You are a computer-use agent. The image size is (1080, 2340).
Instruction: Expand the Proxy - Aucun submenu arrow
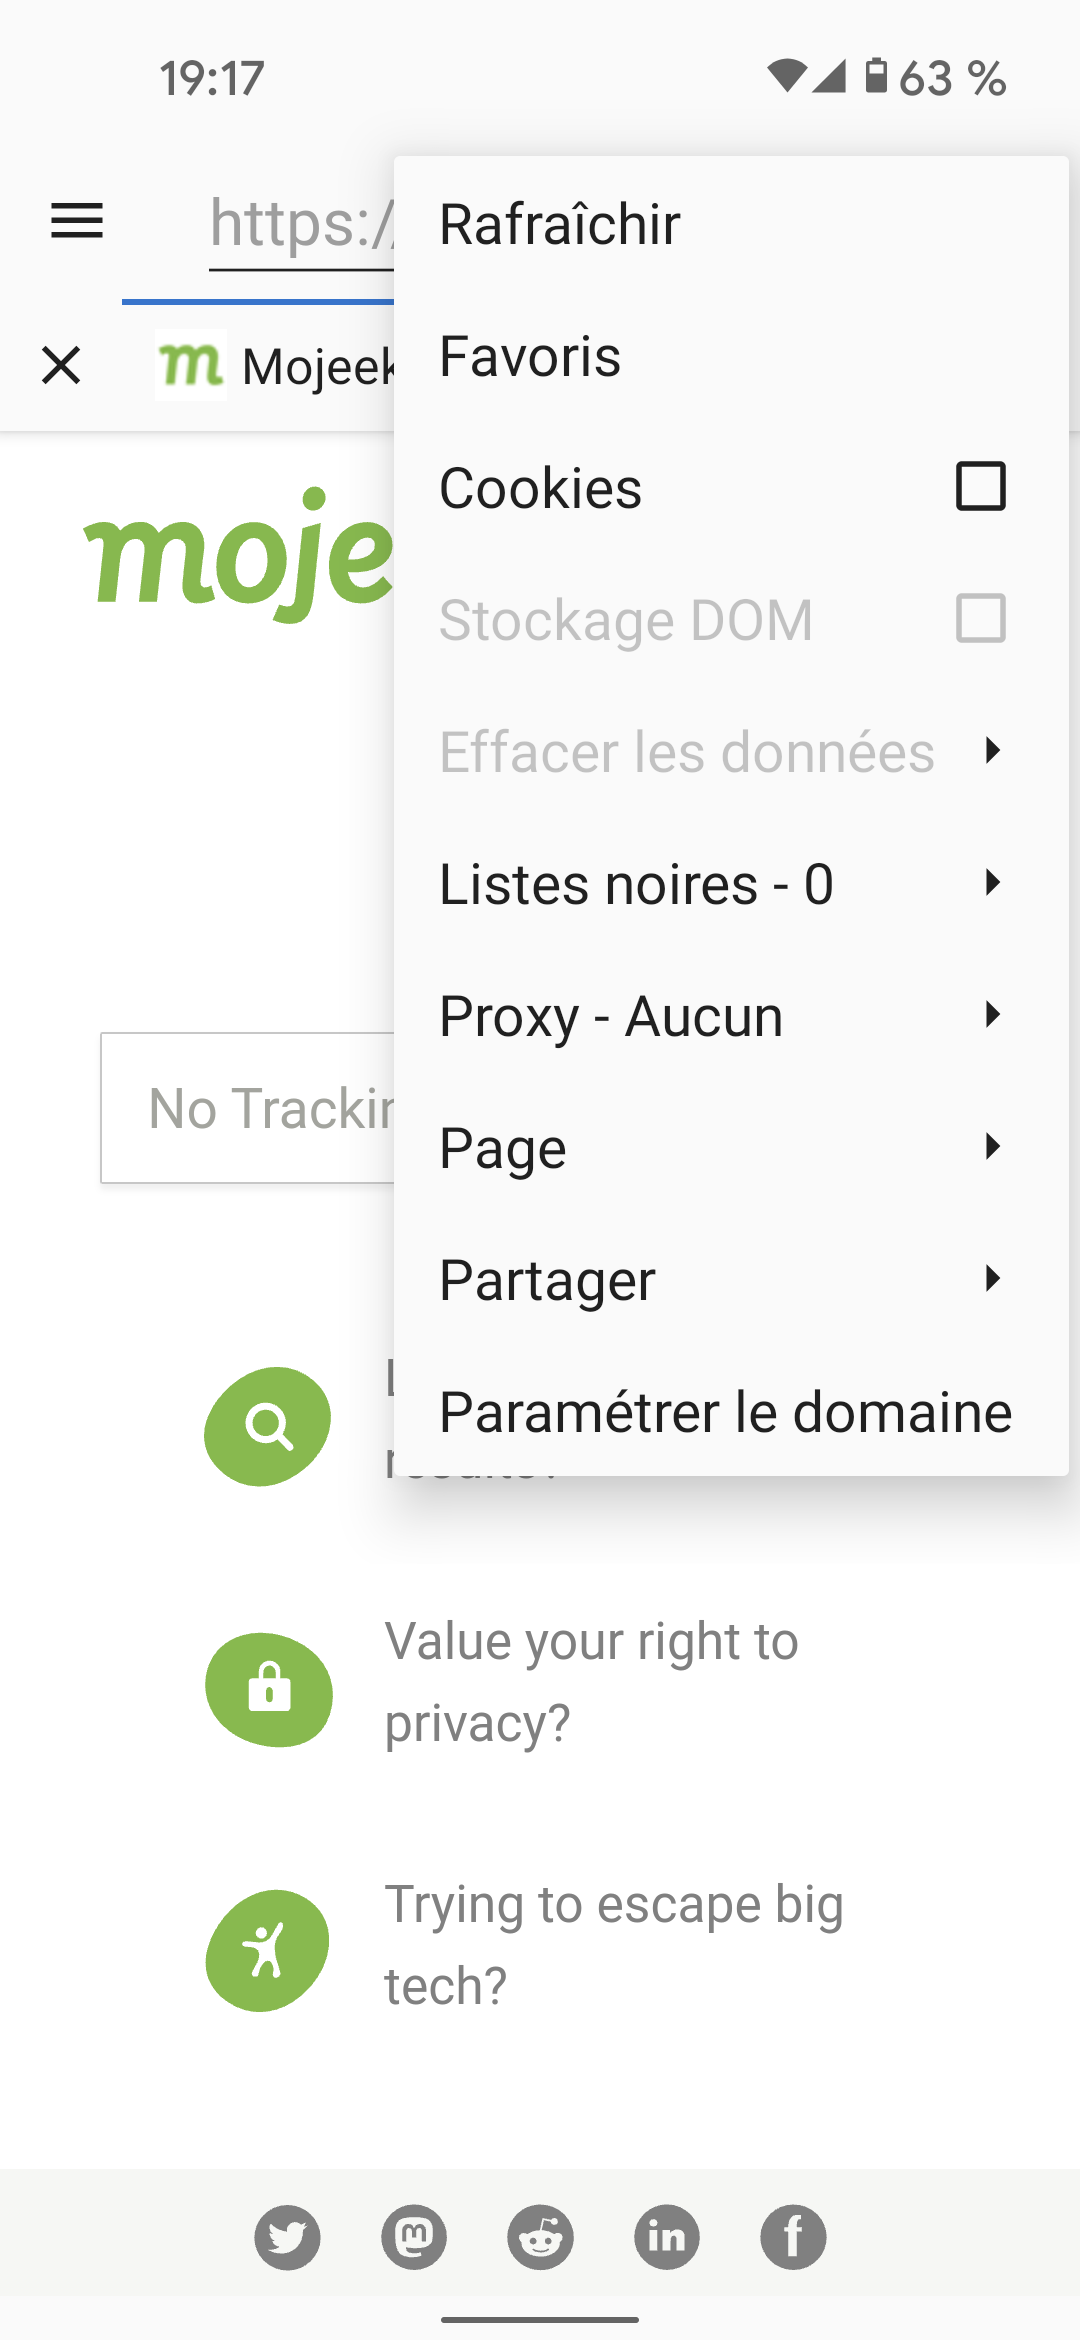pyautogui.click(x=991, y=1015)
